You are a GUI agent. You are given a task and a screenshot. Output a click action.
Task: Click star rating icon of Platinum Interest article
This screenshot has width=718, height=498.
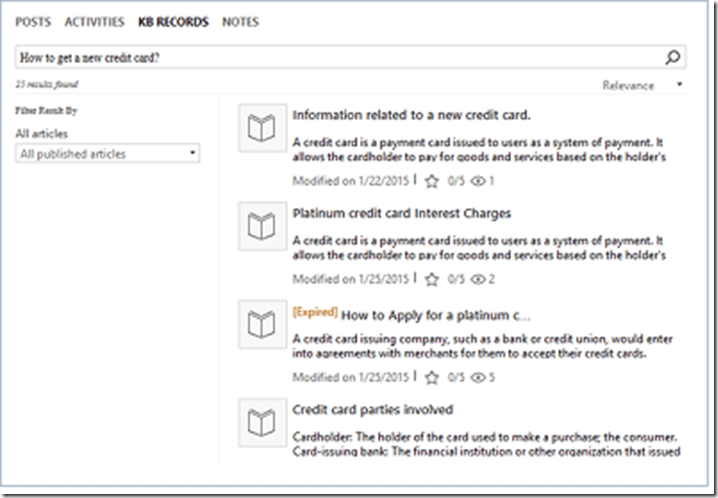coord(432,280)
